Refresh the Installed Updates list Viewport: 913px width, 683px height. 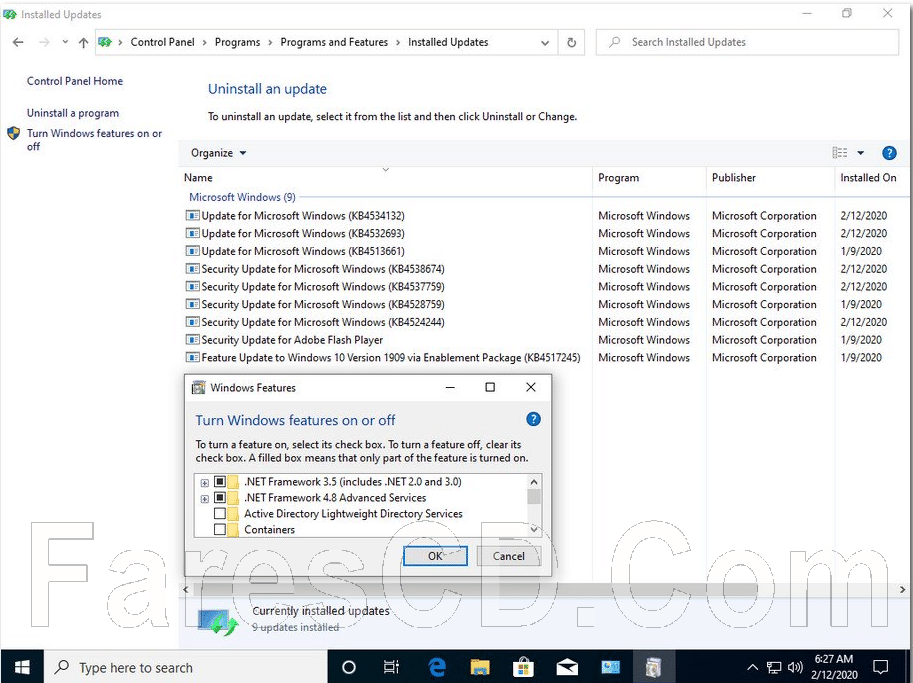tap(571, 42)
